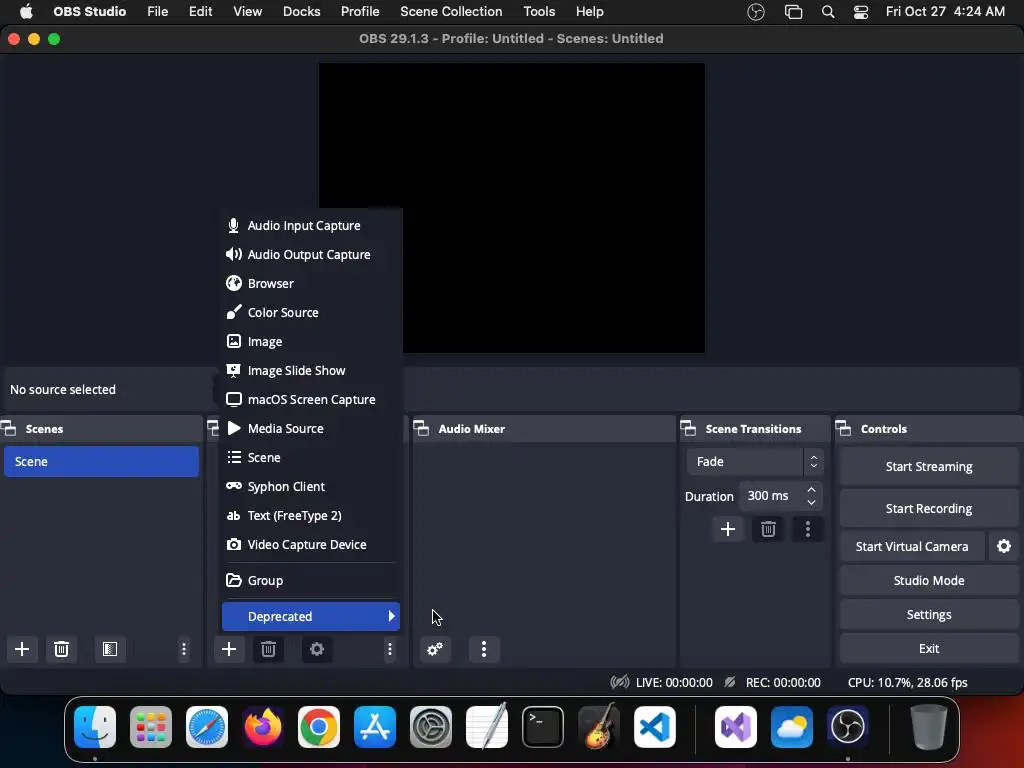Add a new scene with the plus button
Viewport: 1024px width, 768px height.
tap(22, 649)
